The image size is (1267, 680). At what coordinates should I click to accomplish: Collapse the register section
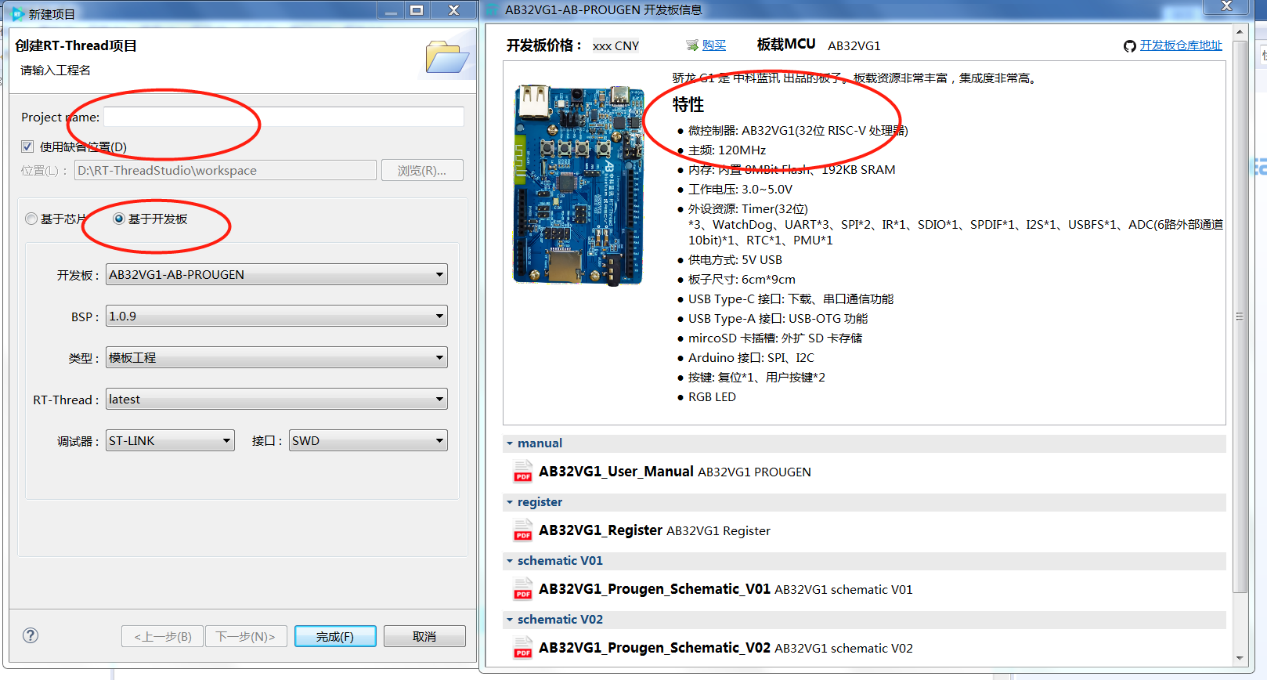click(x=509, y=502)
